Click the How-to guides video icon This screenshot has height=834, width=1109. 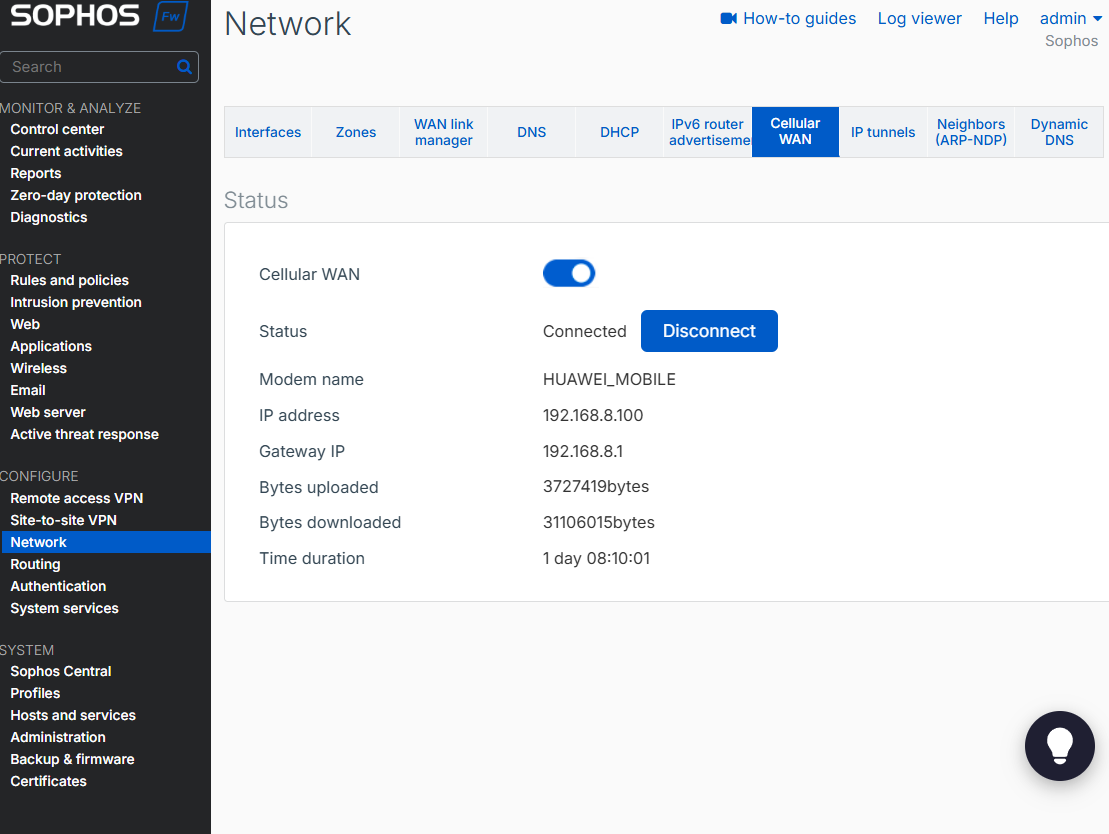pos(728,19)
